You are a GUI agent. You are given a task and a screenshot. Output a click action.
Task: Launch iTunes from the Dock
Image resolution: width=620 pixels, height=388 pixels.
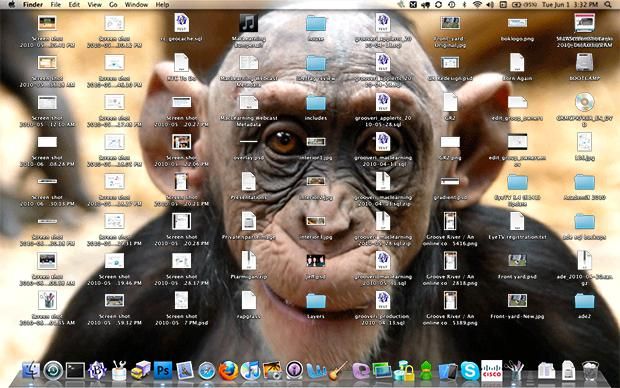pyautogui.click(x=251, y=371)
